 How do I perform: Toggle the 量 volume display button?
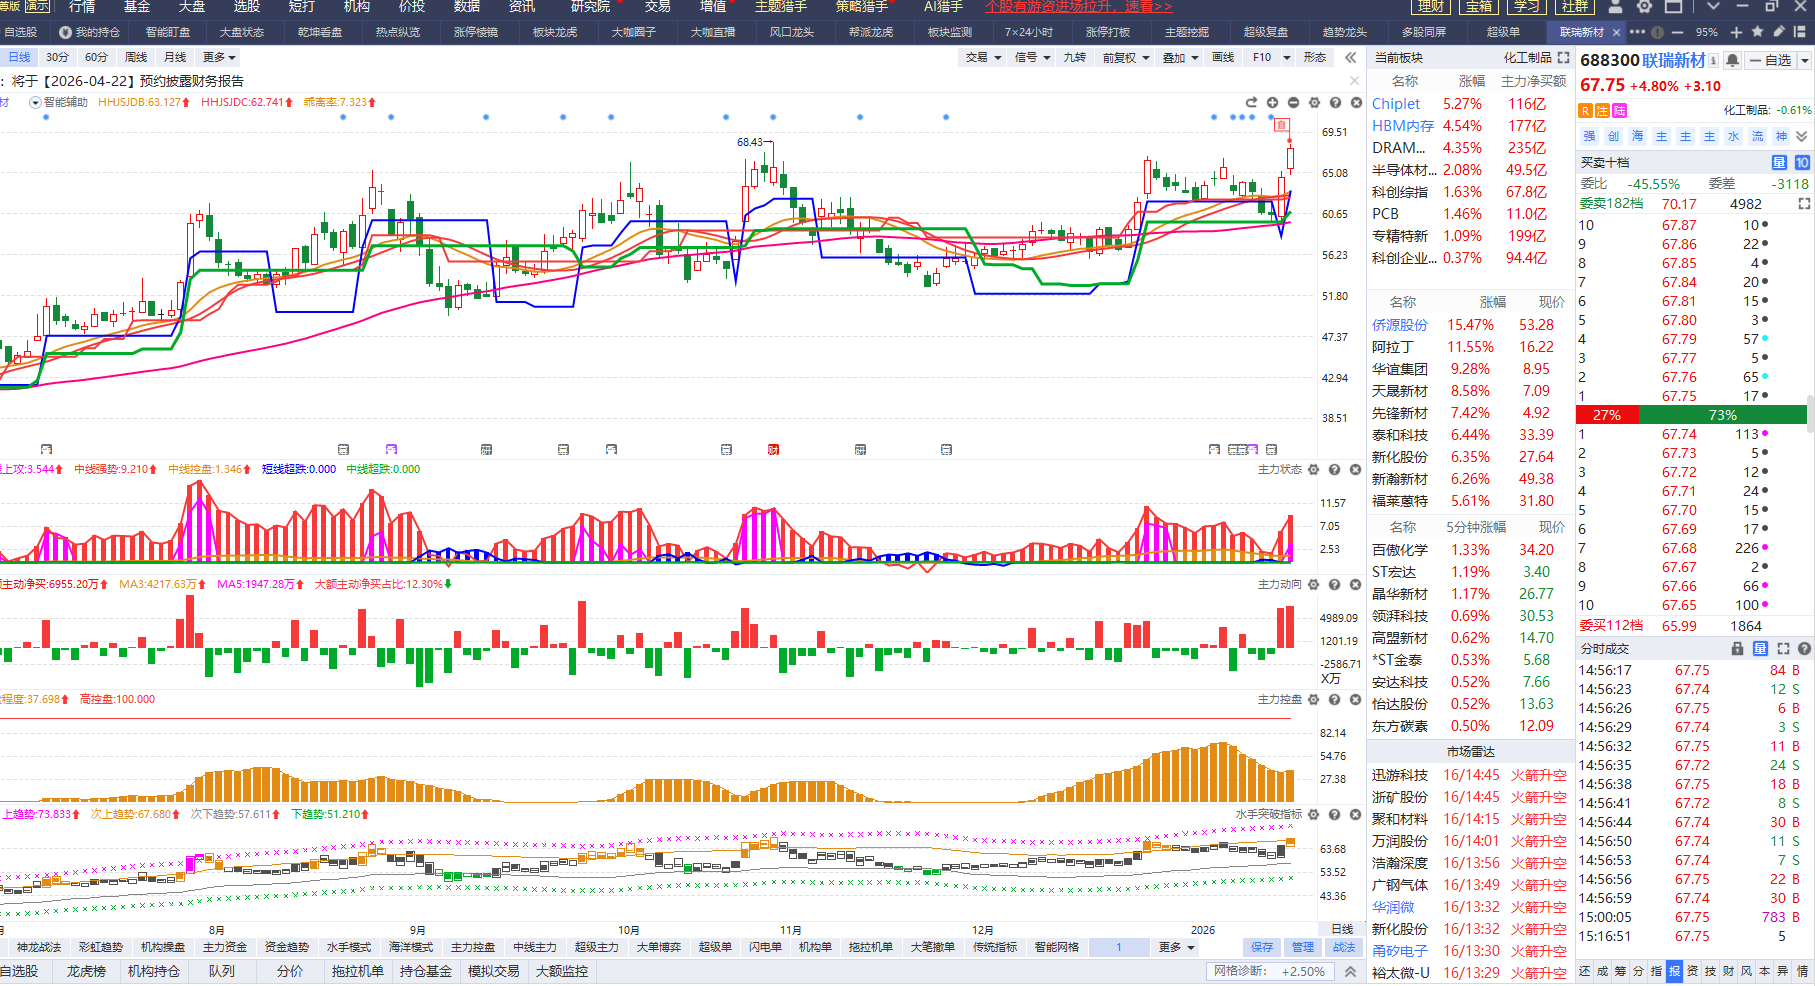point(1778,162)
